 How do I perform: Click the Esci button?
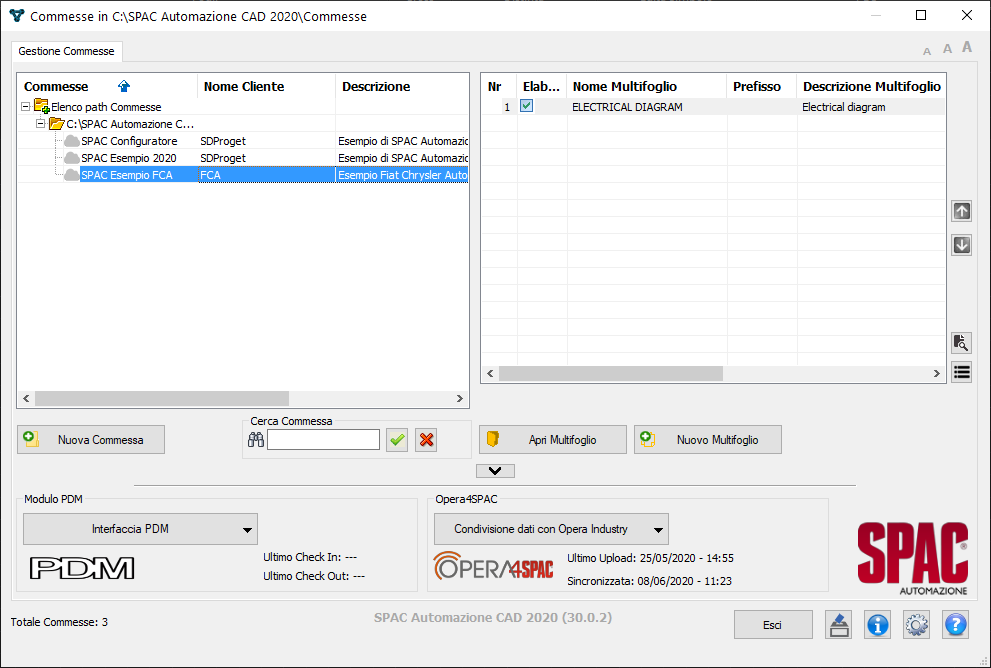773,625
